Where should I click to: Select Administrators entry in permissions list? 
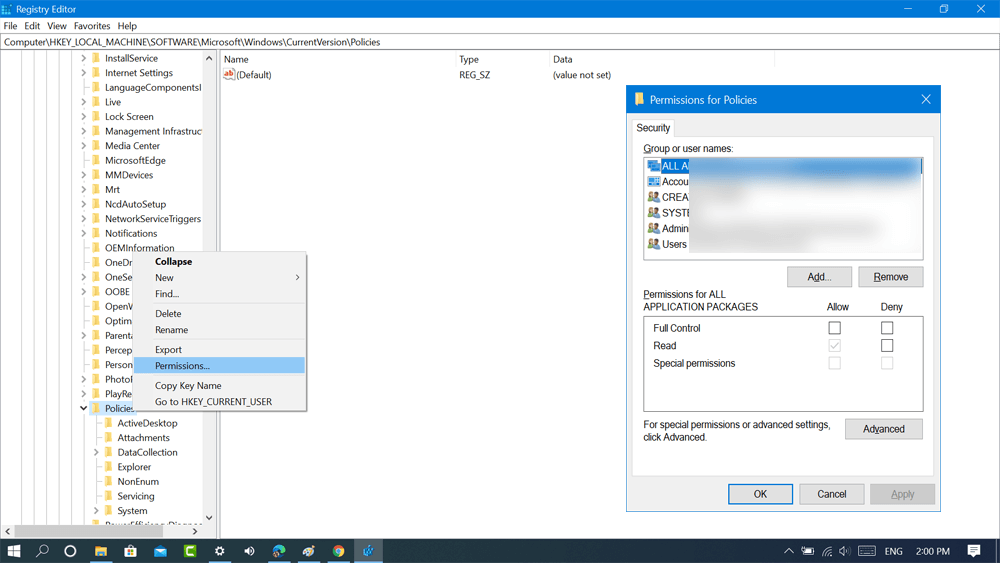[783, 228]
